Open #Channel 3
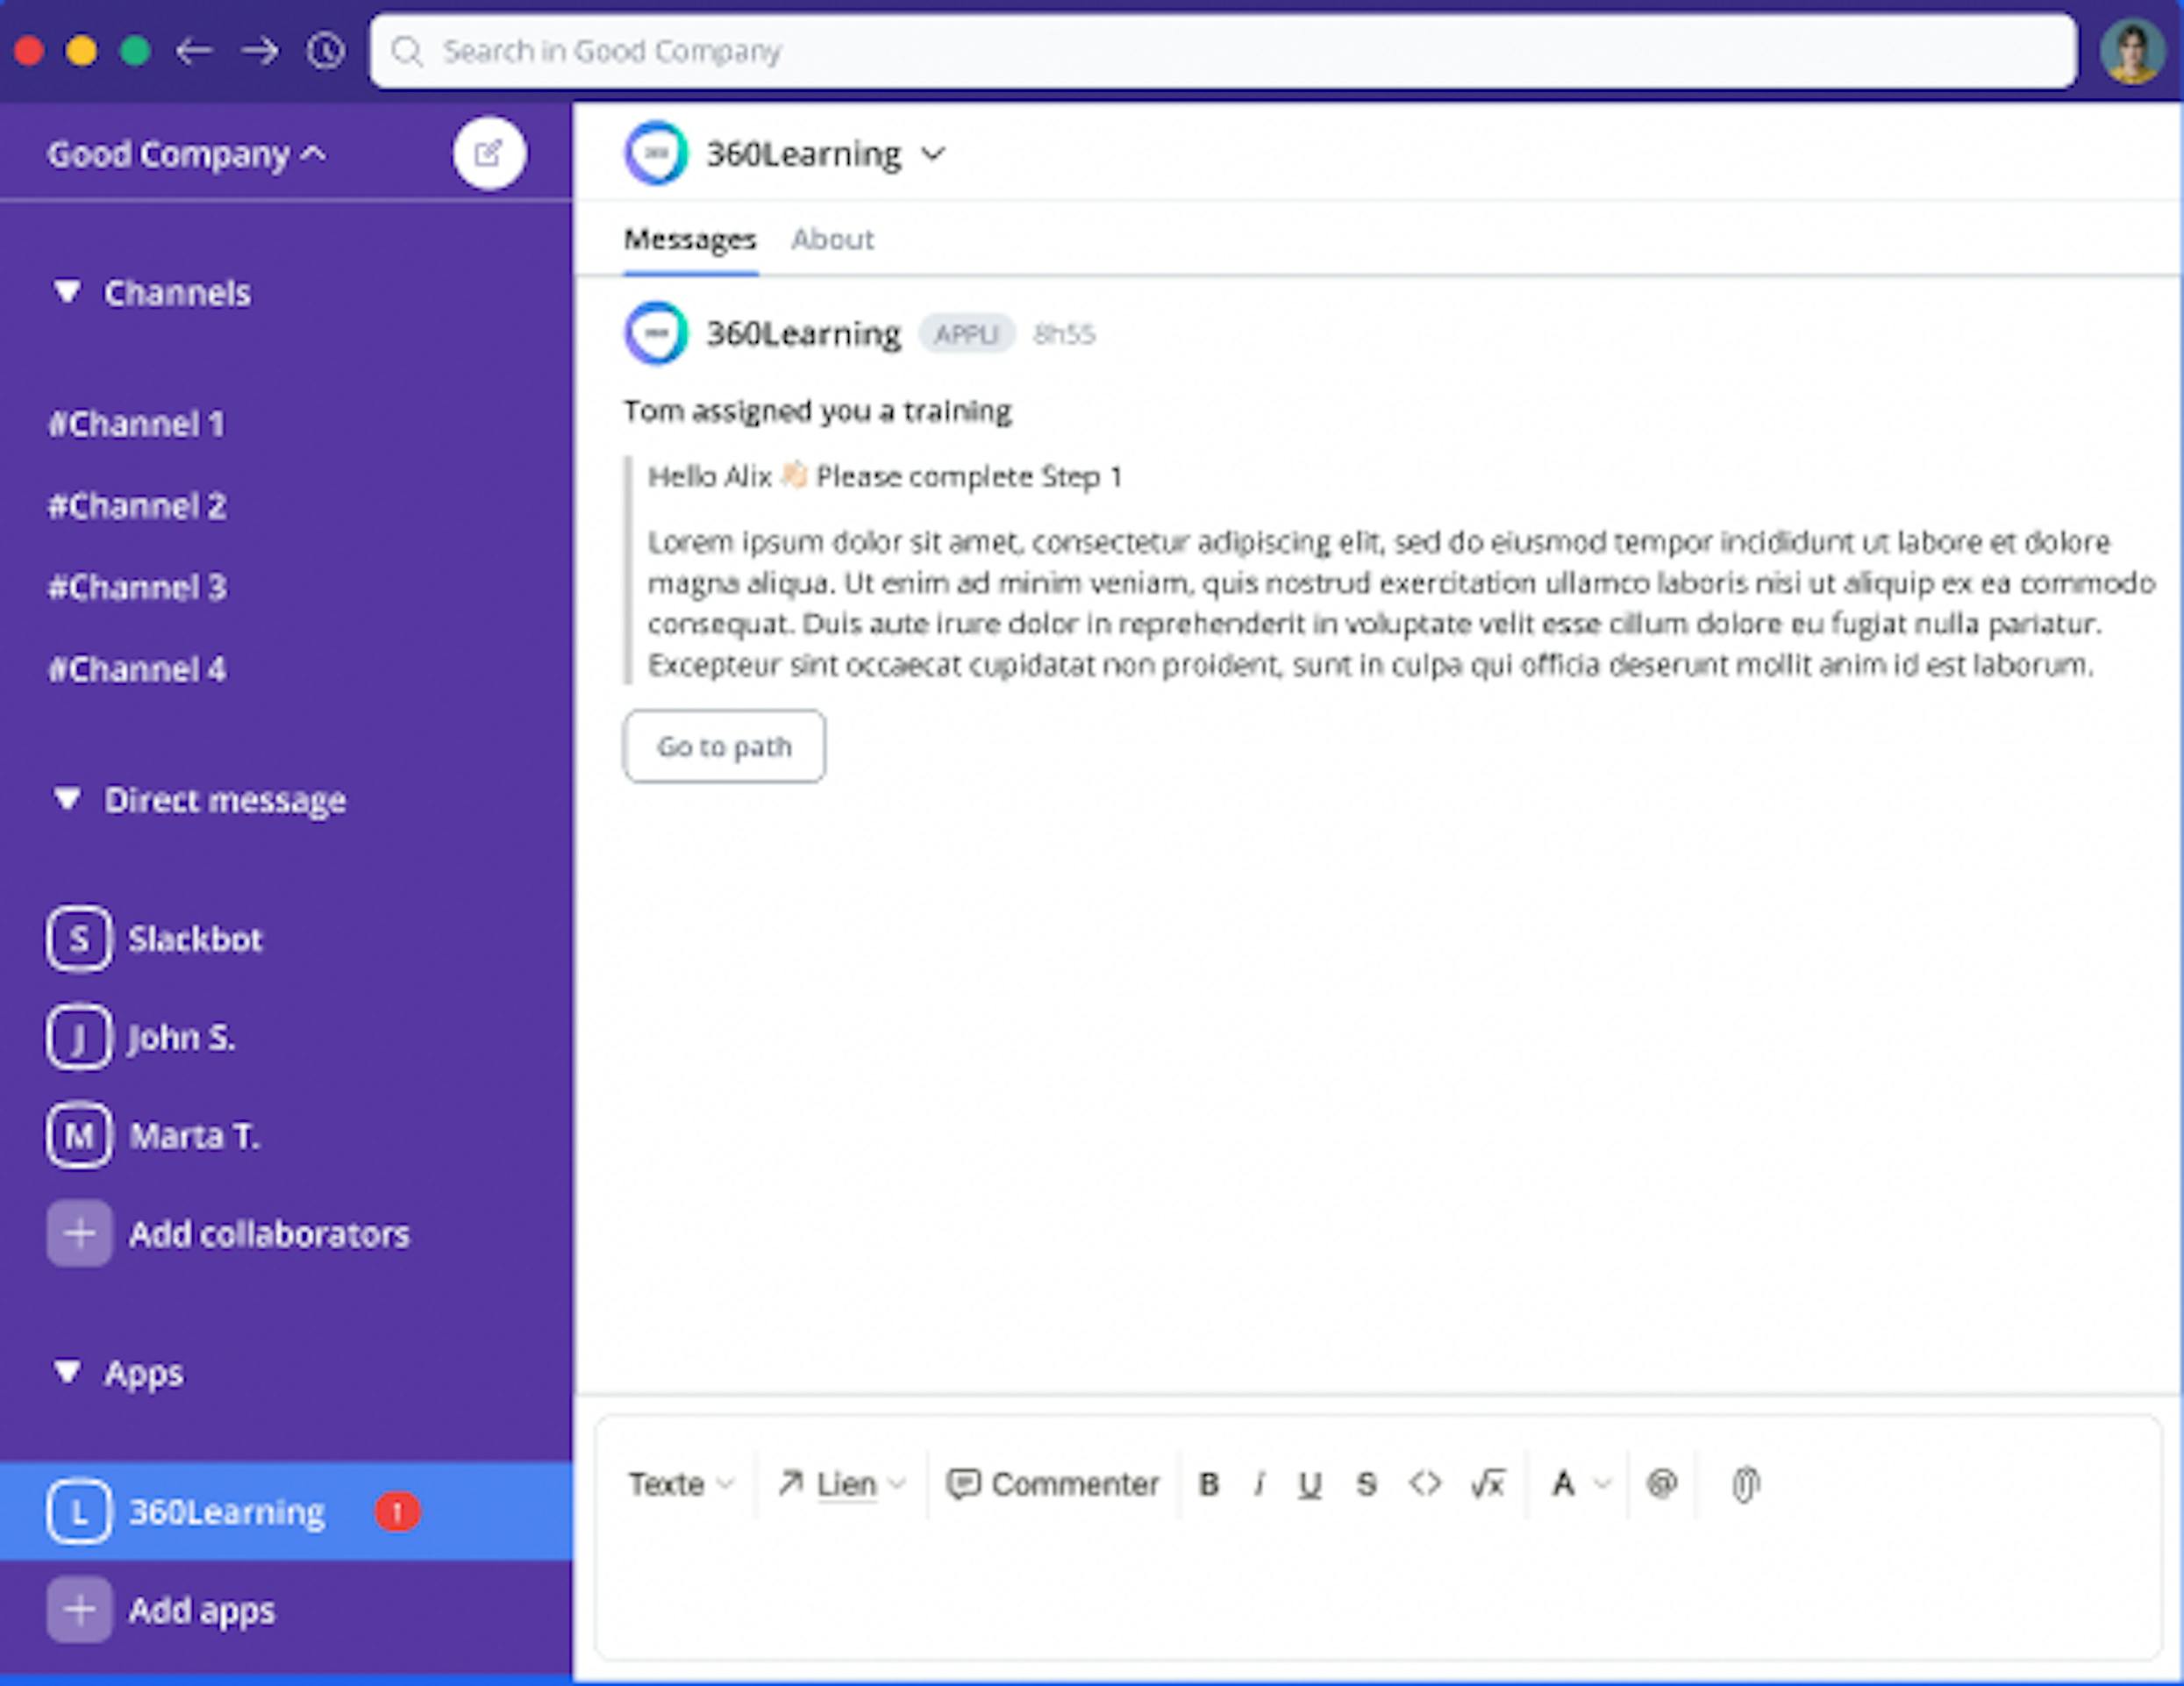This screenshot has width=2184, height=1686. pyautogui.click(x=137, y=587)
